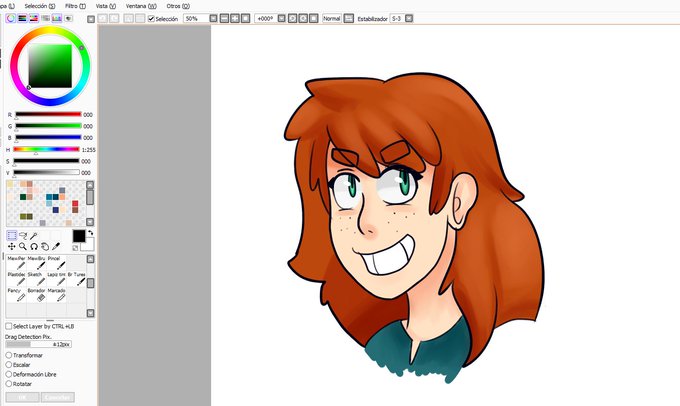Viewport: 680px width, 406px height.
Task: Click the H hue color slider
Action: pos(46,149)
